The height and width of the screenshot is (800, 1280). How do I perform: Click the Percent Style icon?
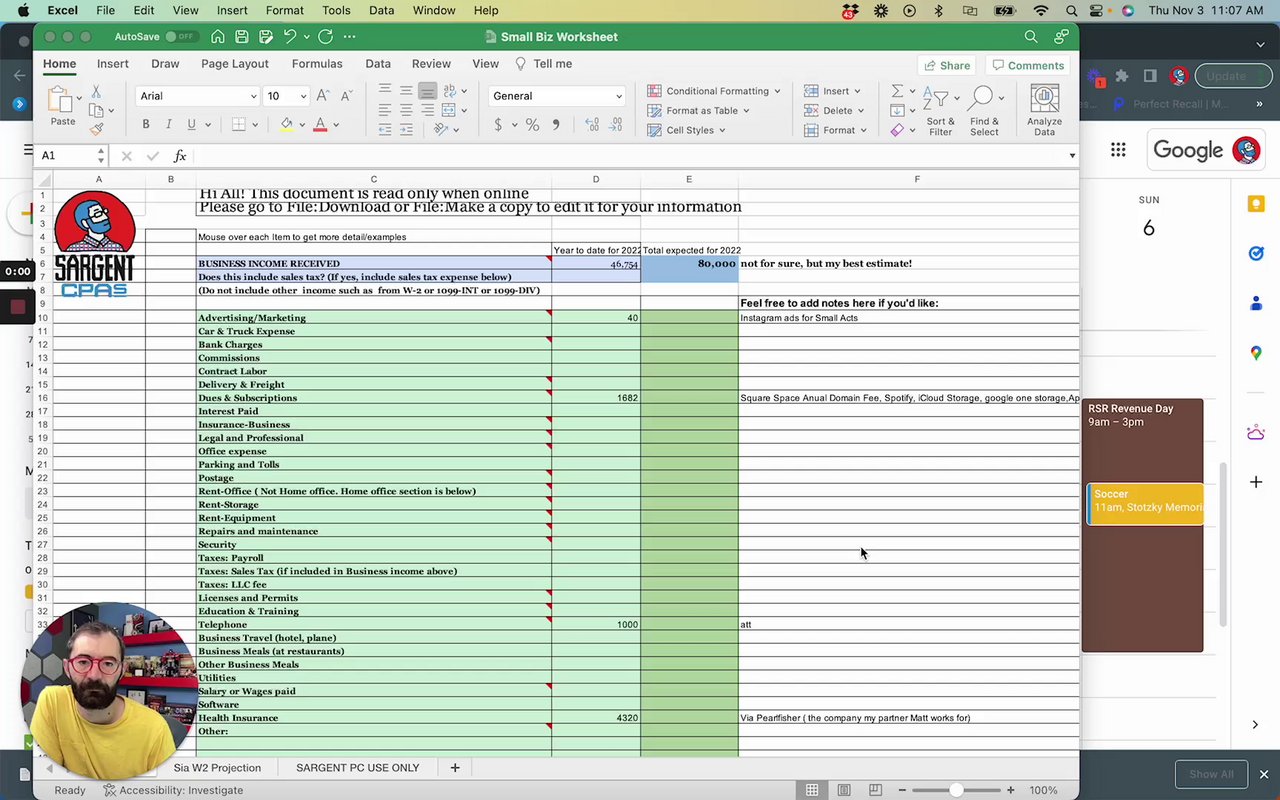point(532,125)
